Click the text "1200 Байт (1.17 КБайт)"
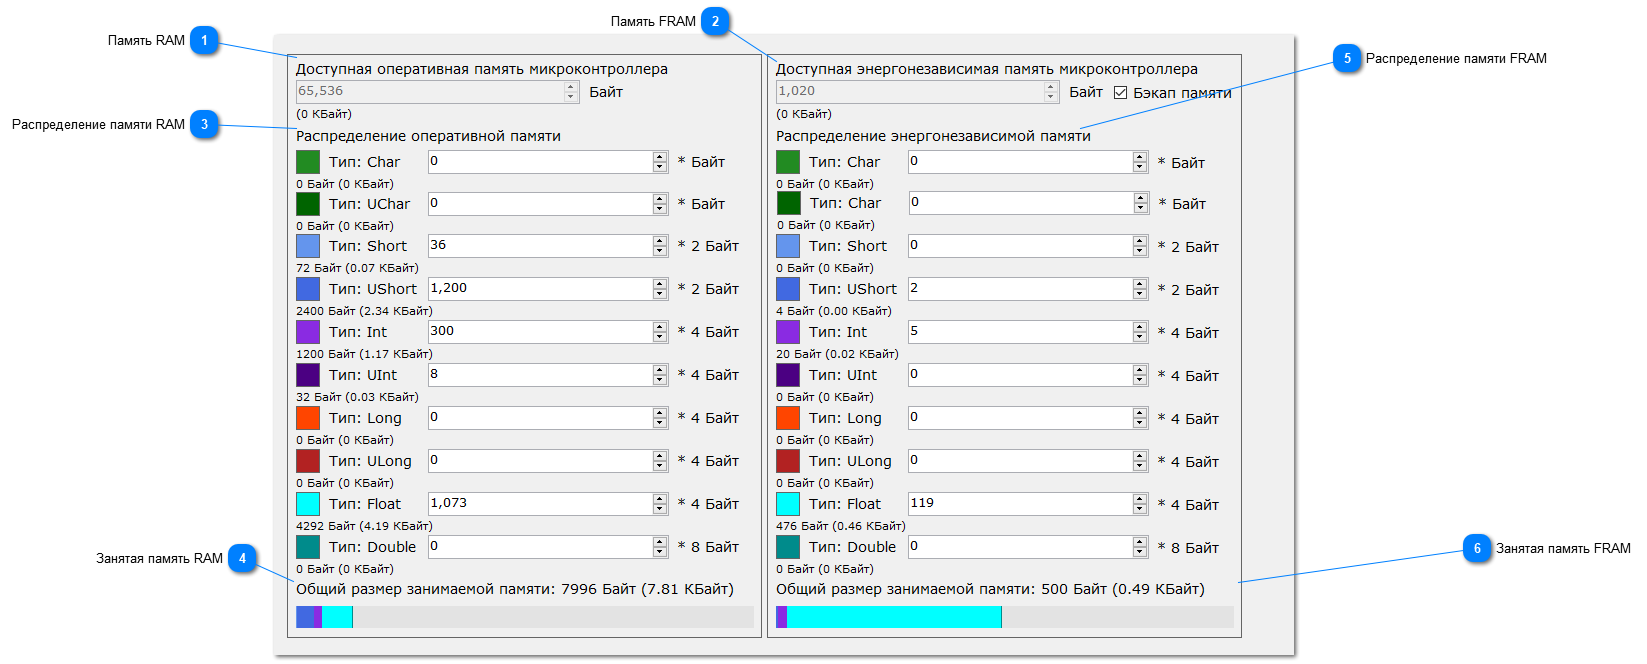Screen dimensions: 1647x664 [x=364, y=354]
